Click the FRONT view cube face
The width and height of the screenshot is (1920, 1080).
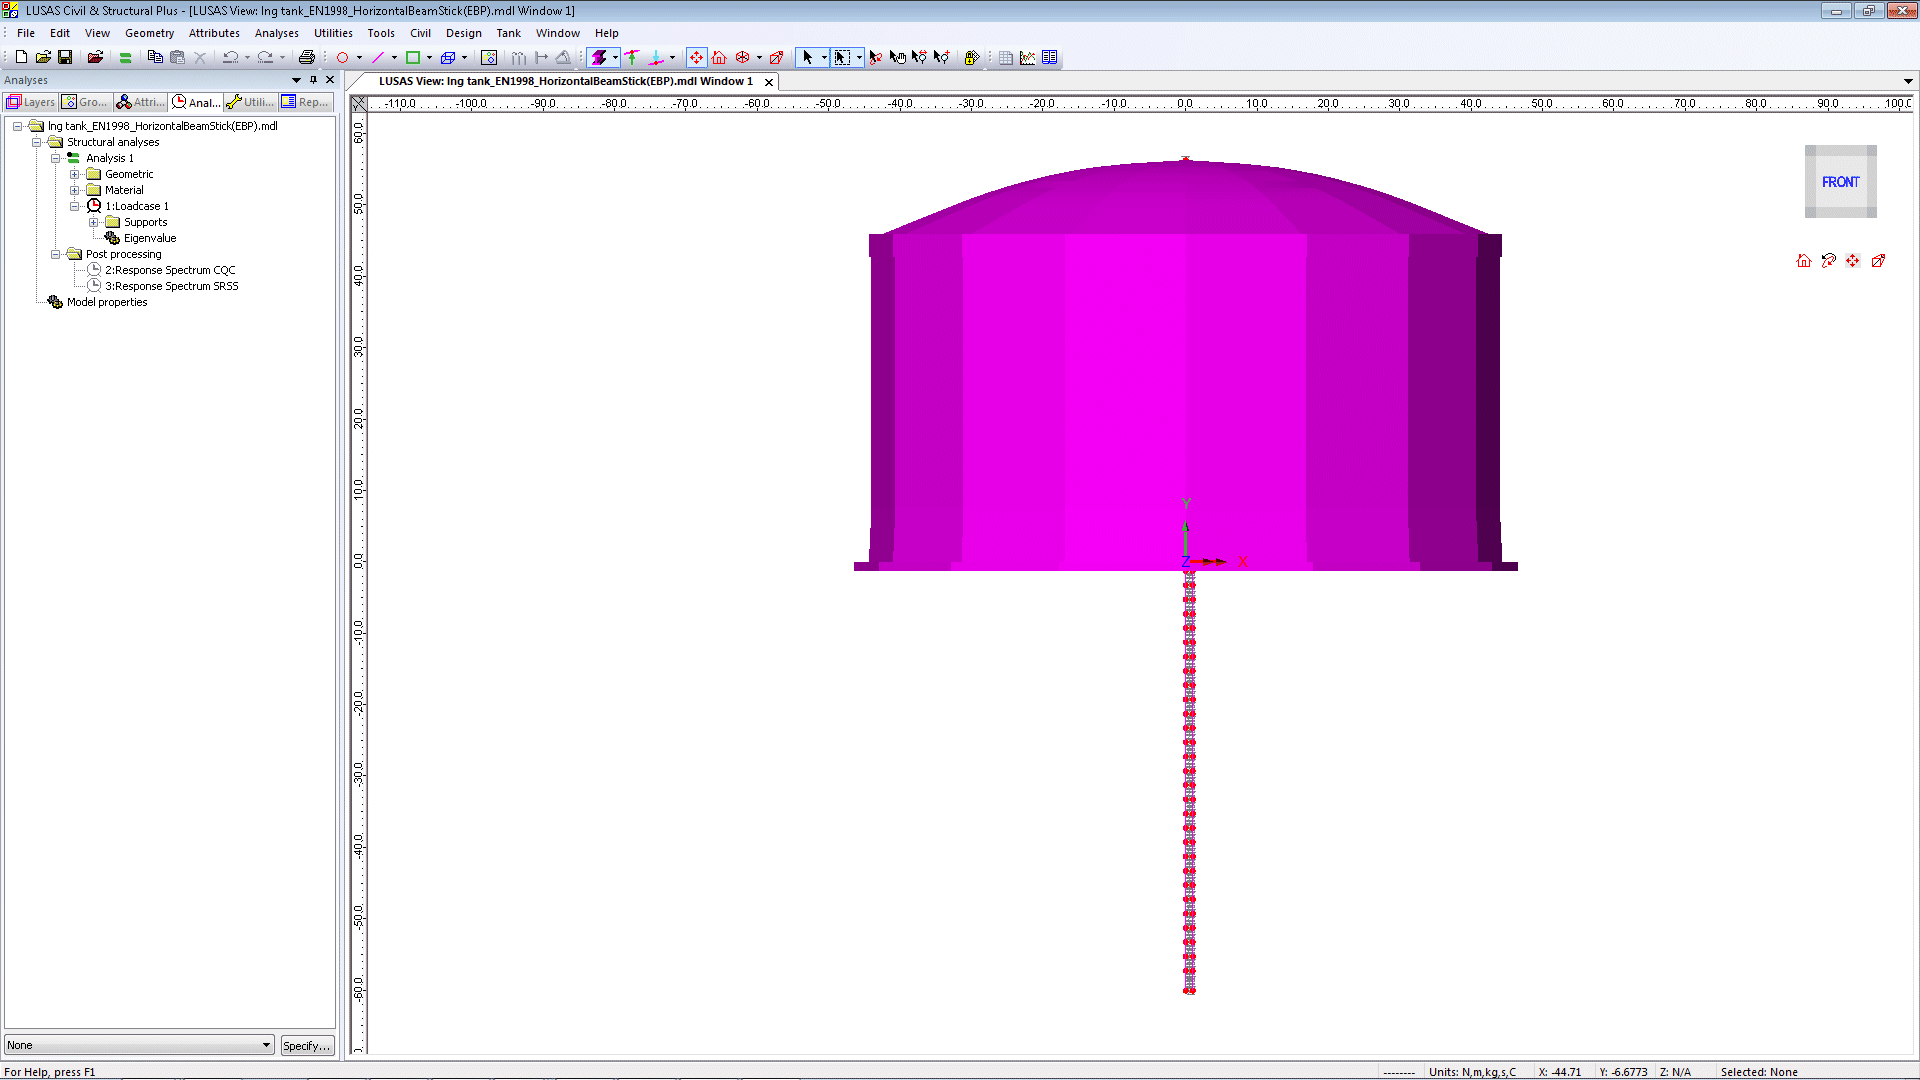(1840, 182)
